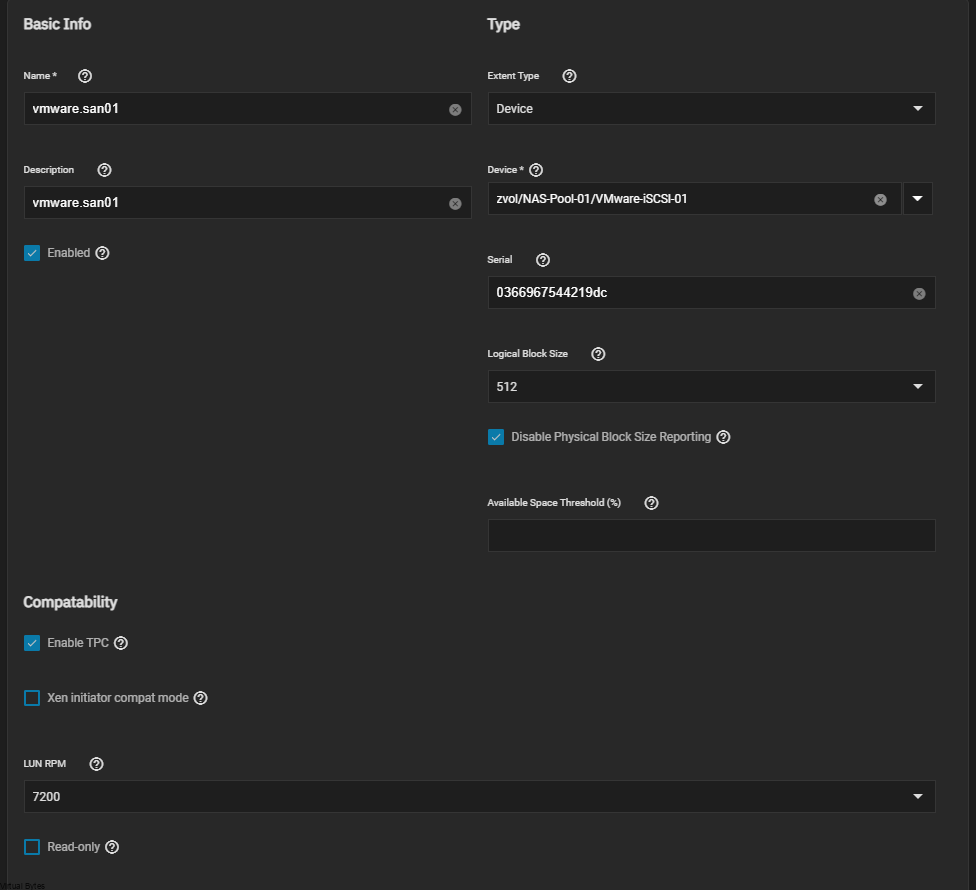Uncheck the Enable TPC checkbox
This screenshot has width=976, height=890.
32,643
